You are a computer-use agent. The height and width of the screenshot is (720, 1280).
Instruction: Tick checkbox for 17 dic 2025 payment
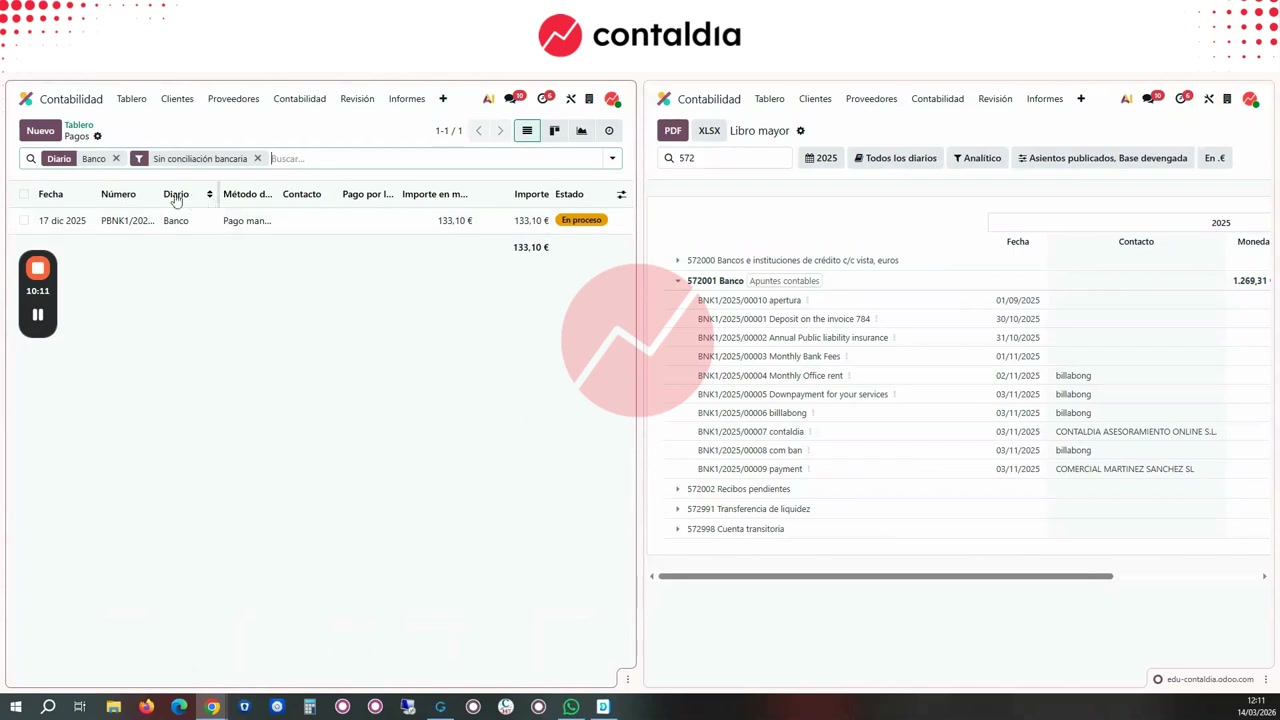[x=24, y=220]
